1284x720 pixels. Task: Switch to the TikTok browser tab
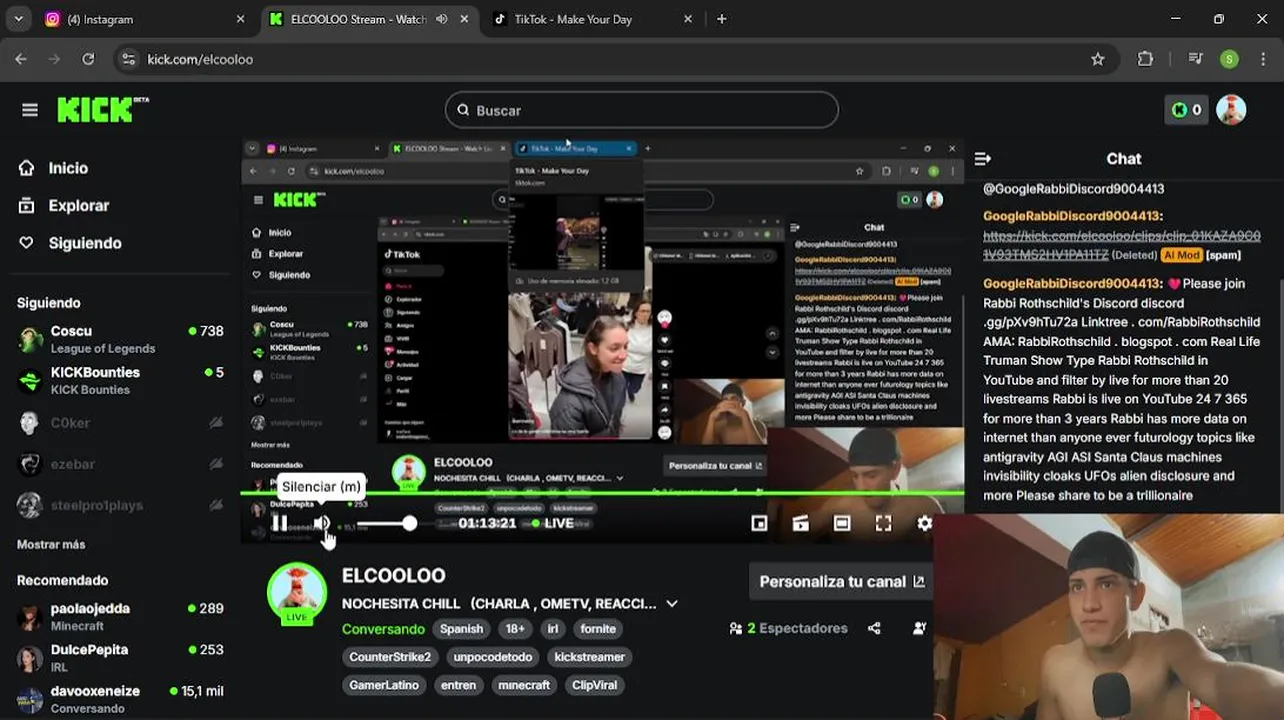pos(594,19)
